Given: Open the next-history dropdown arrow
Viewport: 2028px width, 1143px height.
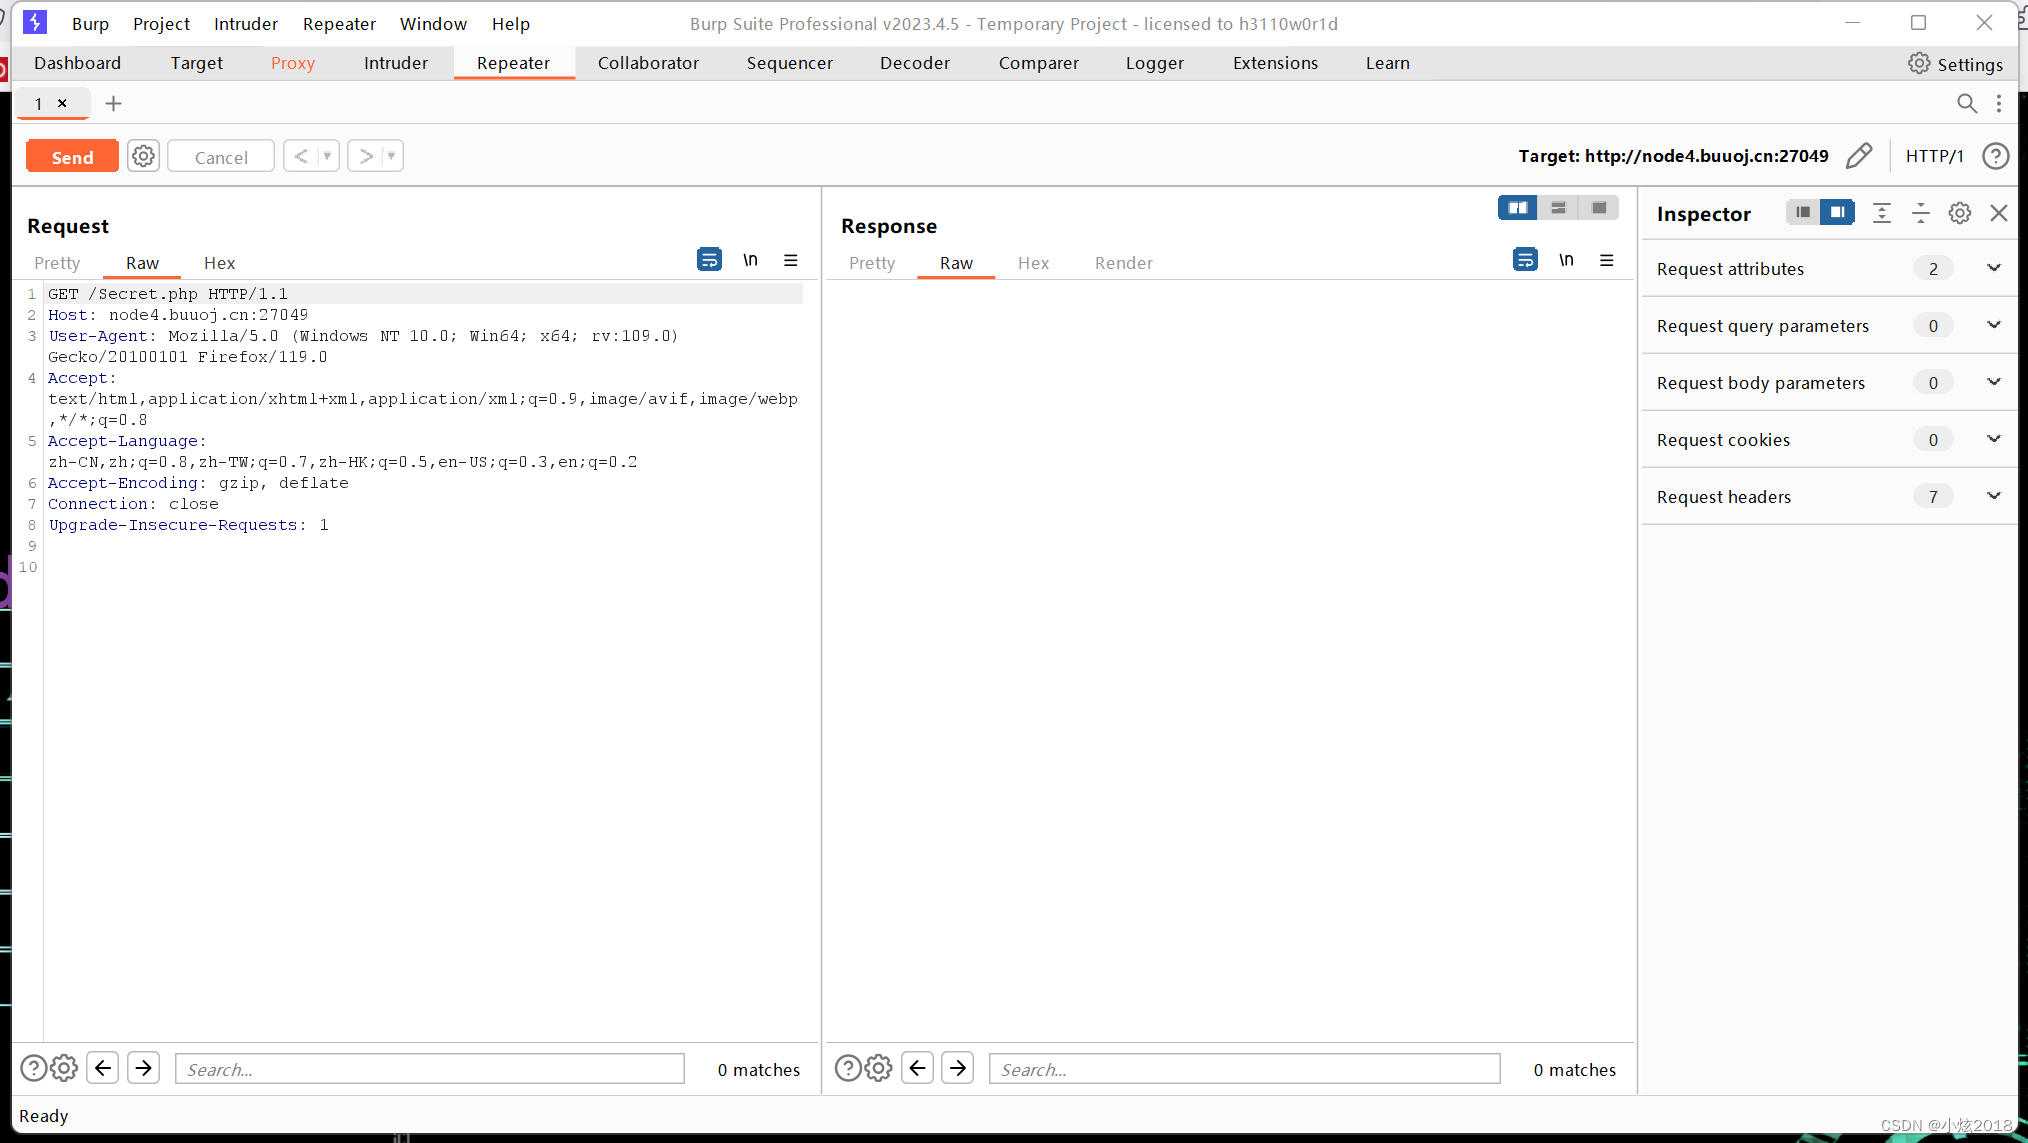Looking at the screenshot, I should [392, 156].
